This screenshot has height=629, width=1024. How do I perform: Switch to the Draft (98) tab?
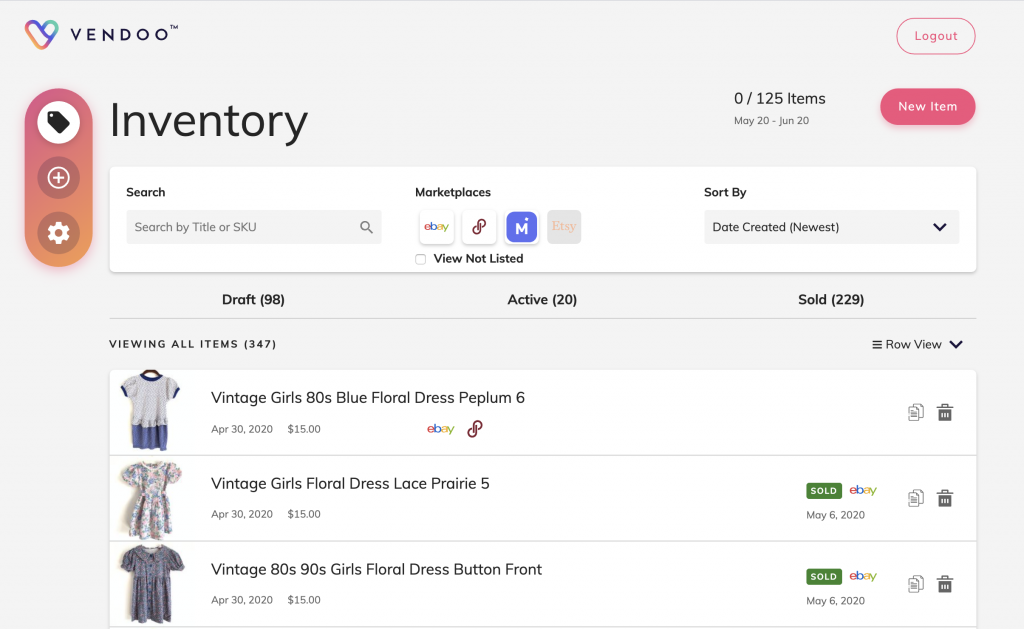(253, 299)
